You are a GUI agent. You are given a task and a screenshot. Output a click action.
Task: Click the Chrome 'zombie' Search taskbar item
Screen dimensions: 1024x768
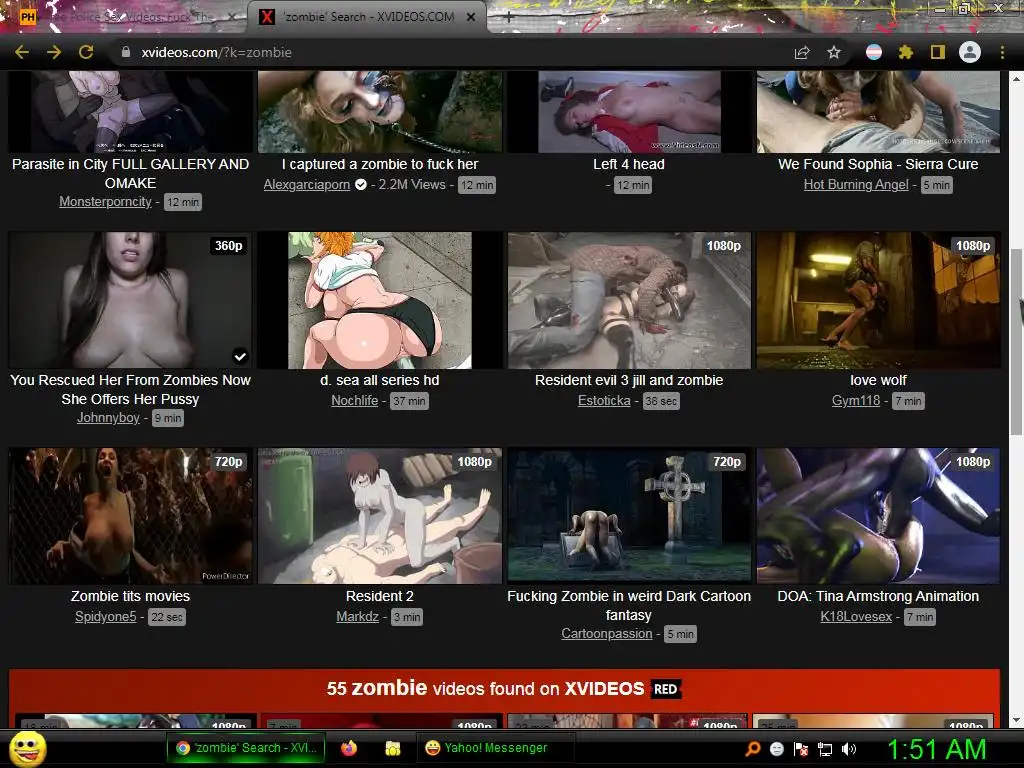pyautogui.click(x=246, y=748)
